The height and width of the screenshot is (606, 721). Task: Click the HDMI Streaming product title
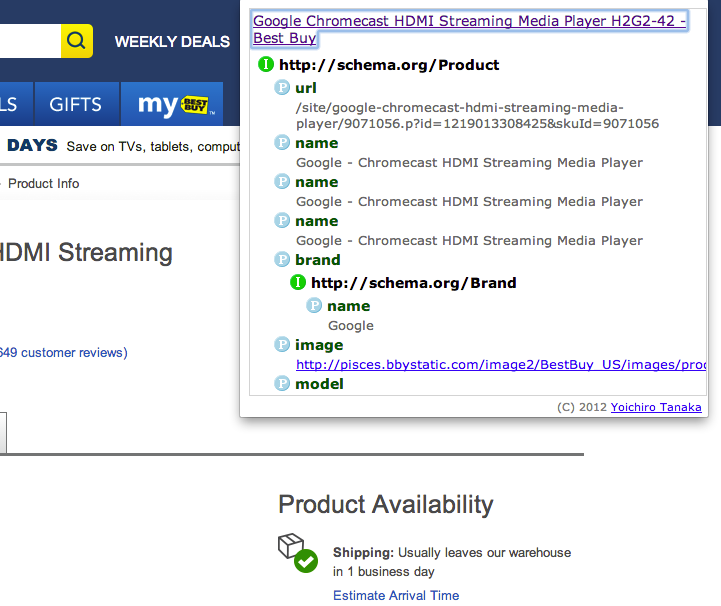(86, 252)
